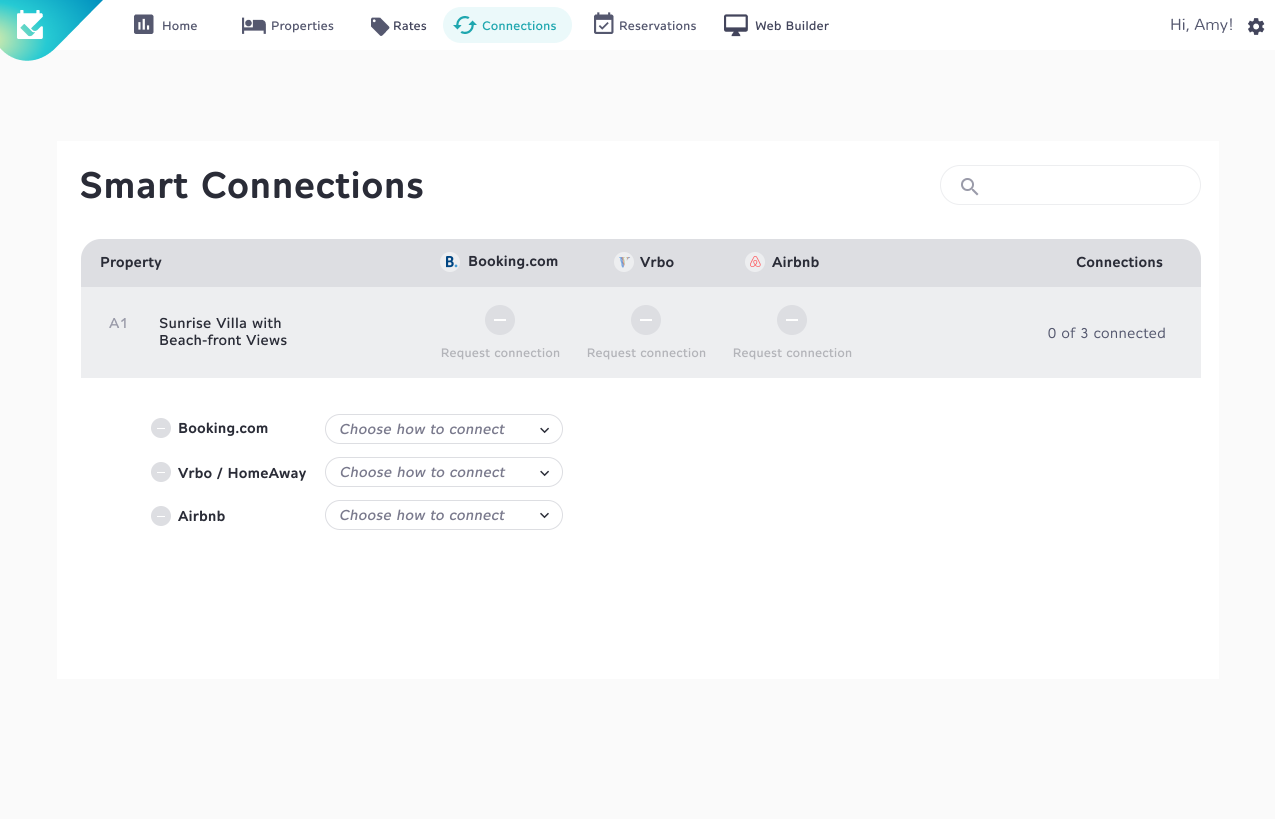The image size is (1275, 819).
Task: Switch to the Web Builder tab
Action: pos(777,25)
